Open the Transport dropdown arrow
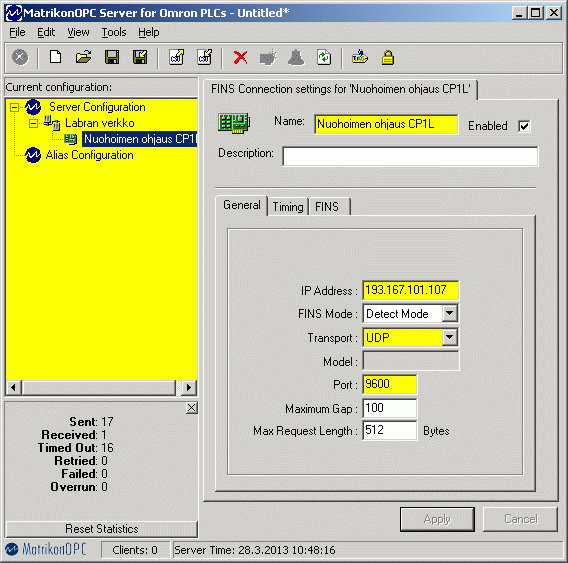Viewport: 568px width, 563px height. click(x=449, y=337)
